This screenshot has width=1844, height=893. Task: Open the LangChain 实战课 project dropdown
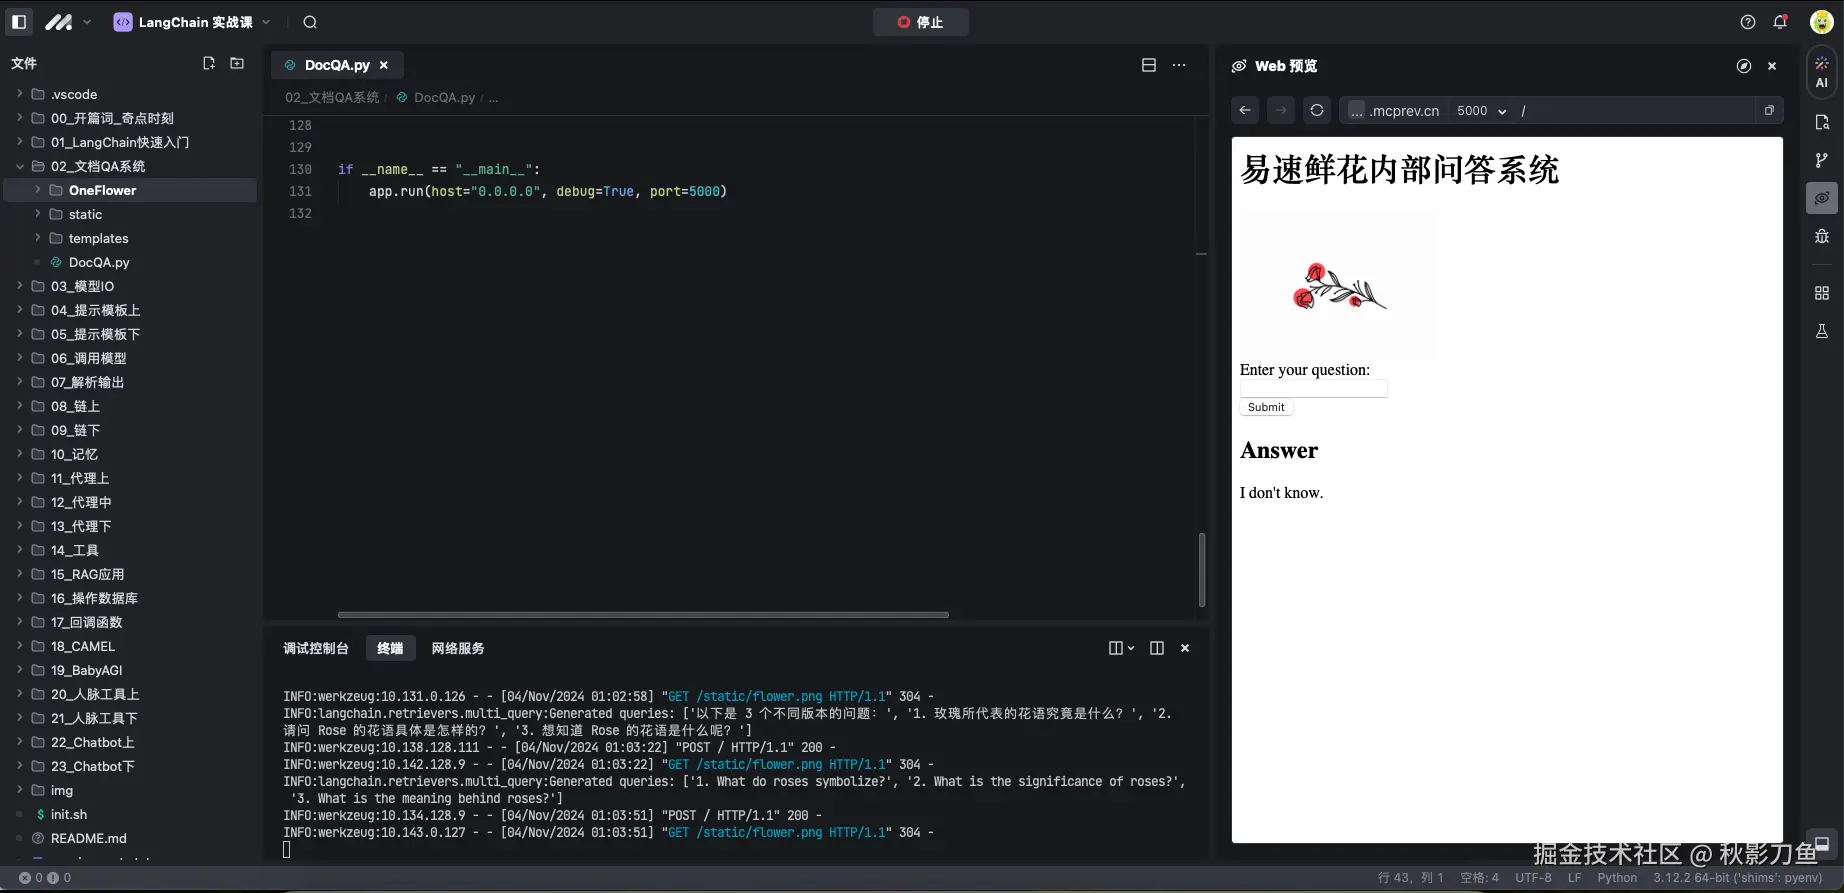(x=192, y=22)
